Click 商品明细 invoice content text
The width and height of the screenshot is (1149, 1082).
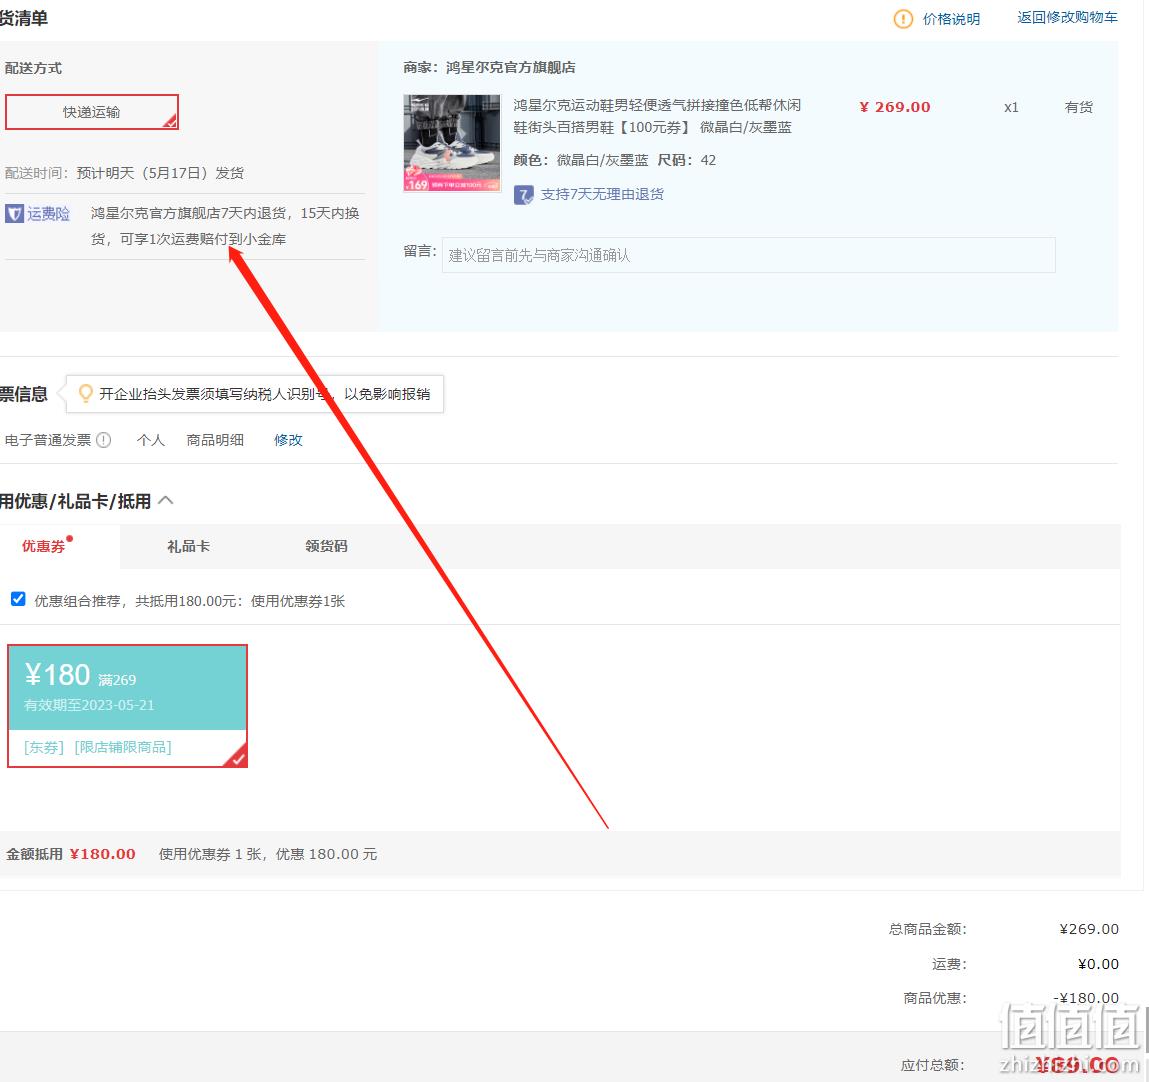pos(215,440)
